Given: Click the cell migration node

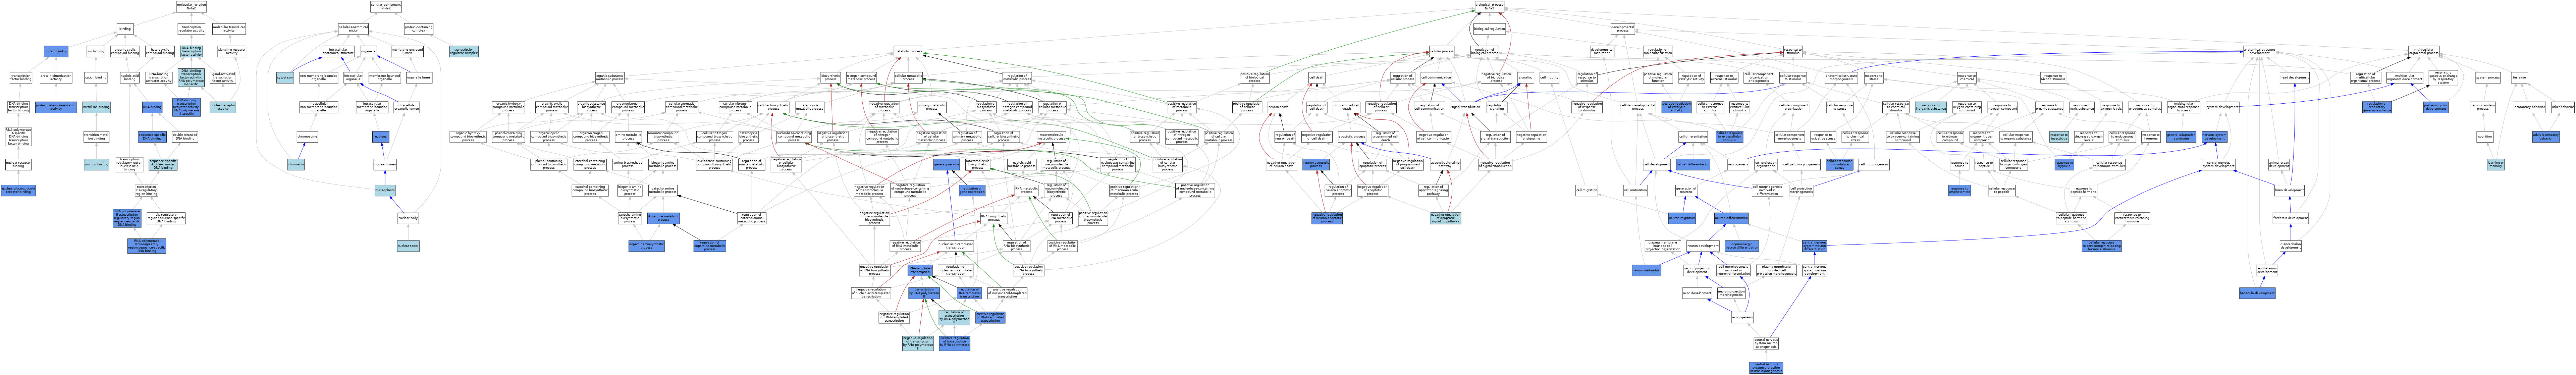Looking at the screenshot, I should [x=1587, y=190].
